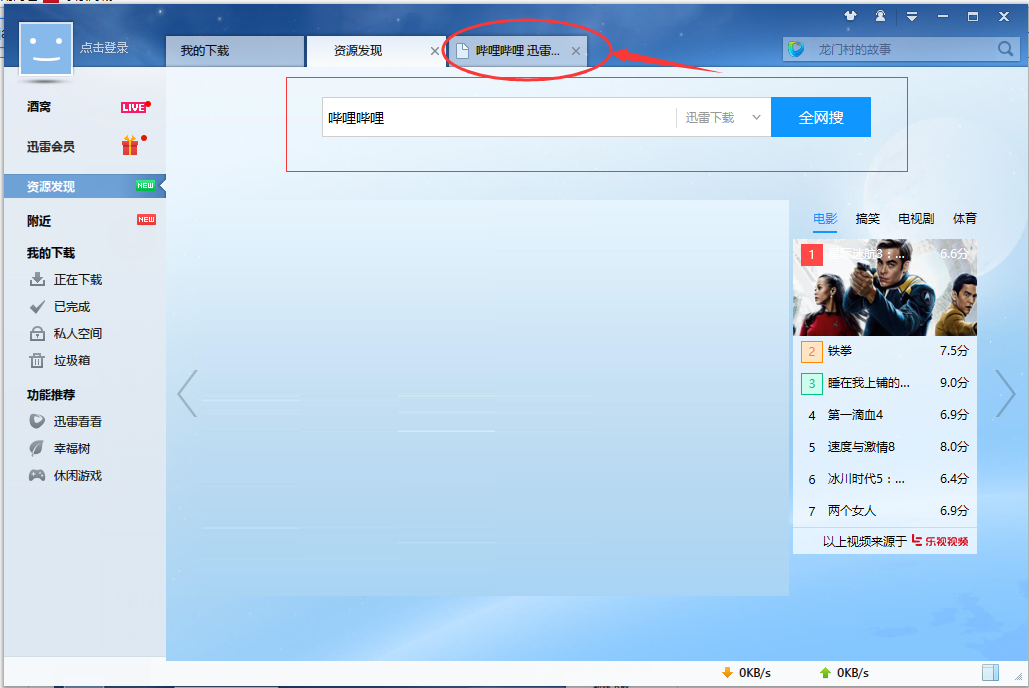This screenshot has height=688, width=1029.
Task: Click the 已完成 checkmark icon
Action: (x=37, y=307)
